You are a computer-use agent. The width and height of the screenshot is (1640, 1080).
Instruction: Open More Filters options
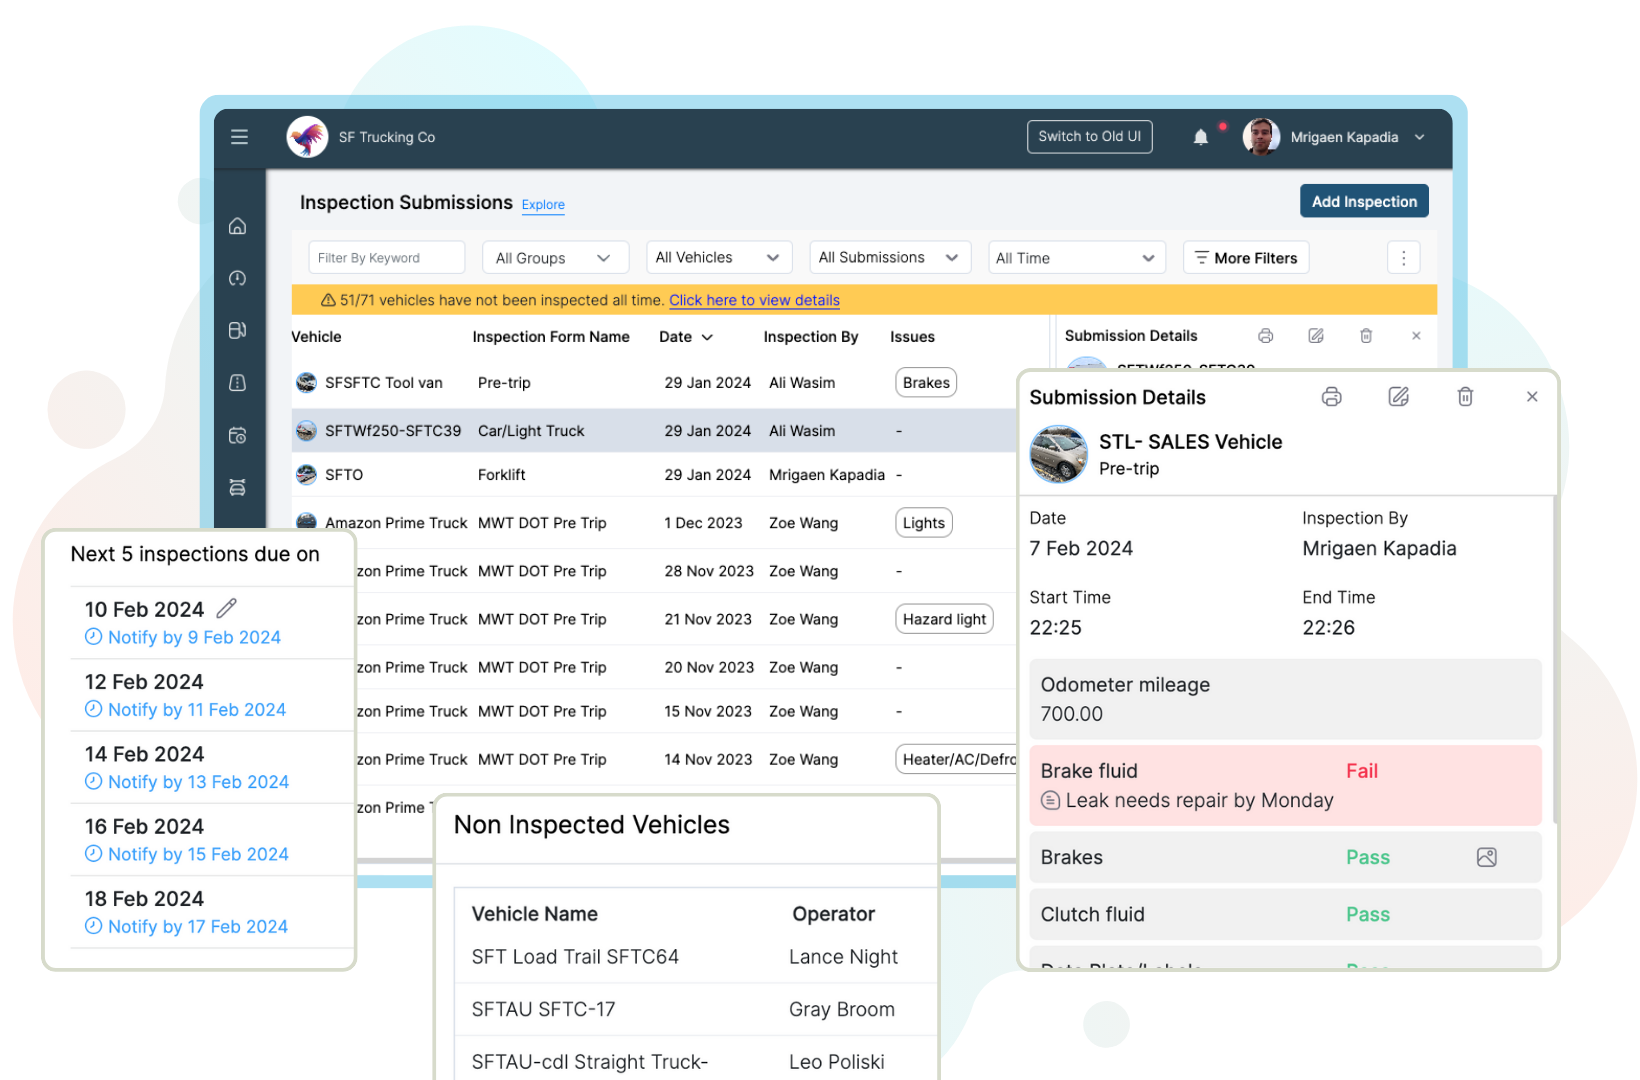pyautogui.click(x=1245, y=257)
